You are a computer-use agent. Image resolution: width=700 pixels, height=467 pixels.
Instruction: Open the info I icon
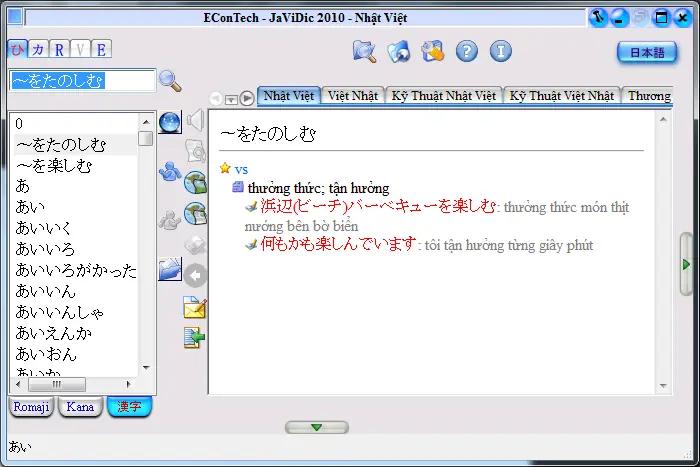tap(501, 51)
